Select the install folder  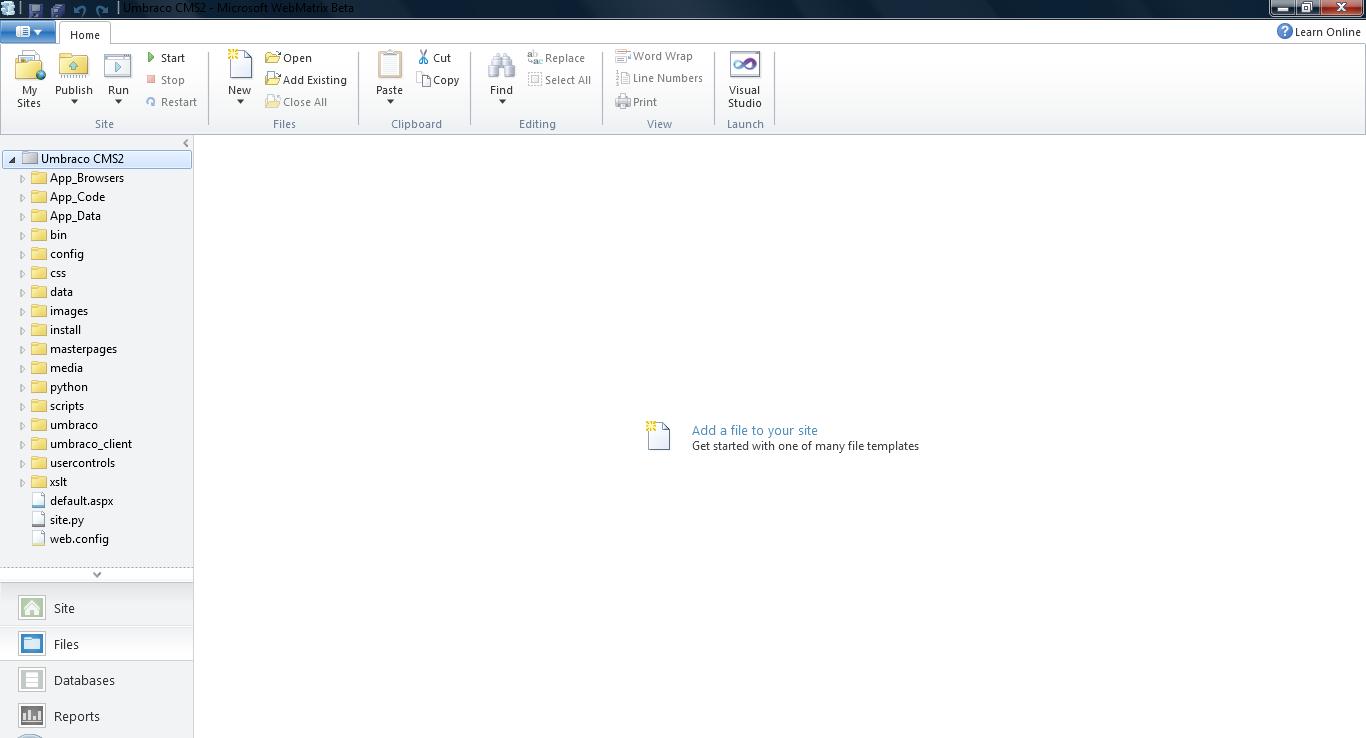(x=65, y=330)
